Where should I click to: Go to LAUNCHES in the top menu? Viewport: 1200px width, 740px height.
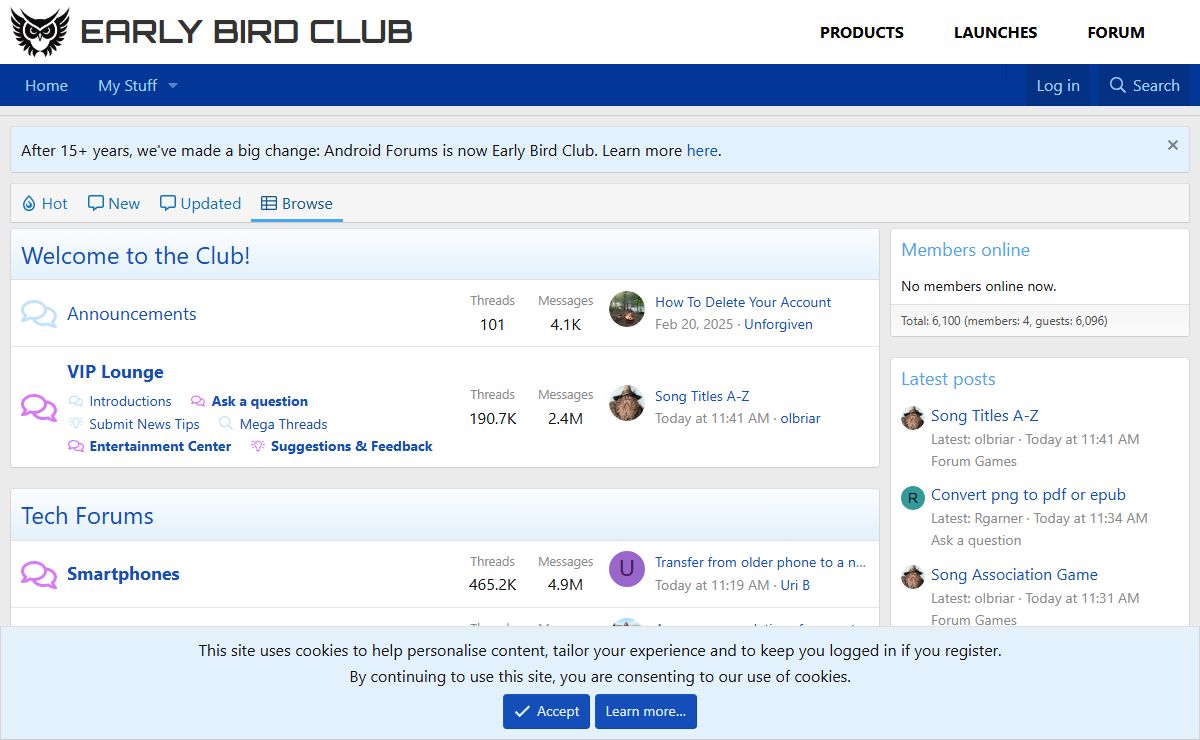(x=995, y=32)
